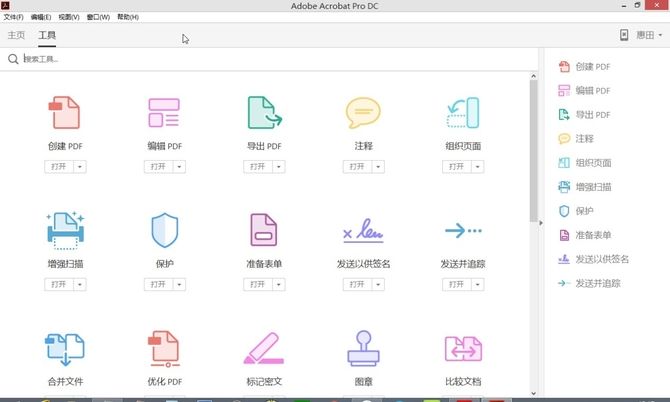The width and height of the screenshot is (670, 402).
Task: Click the tools list scrollbar down arrow
Action: (533, 393)
